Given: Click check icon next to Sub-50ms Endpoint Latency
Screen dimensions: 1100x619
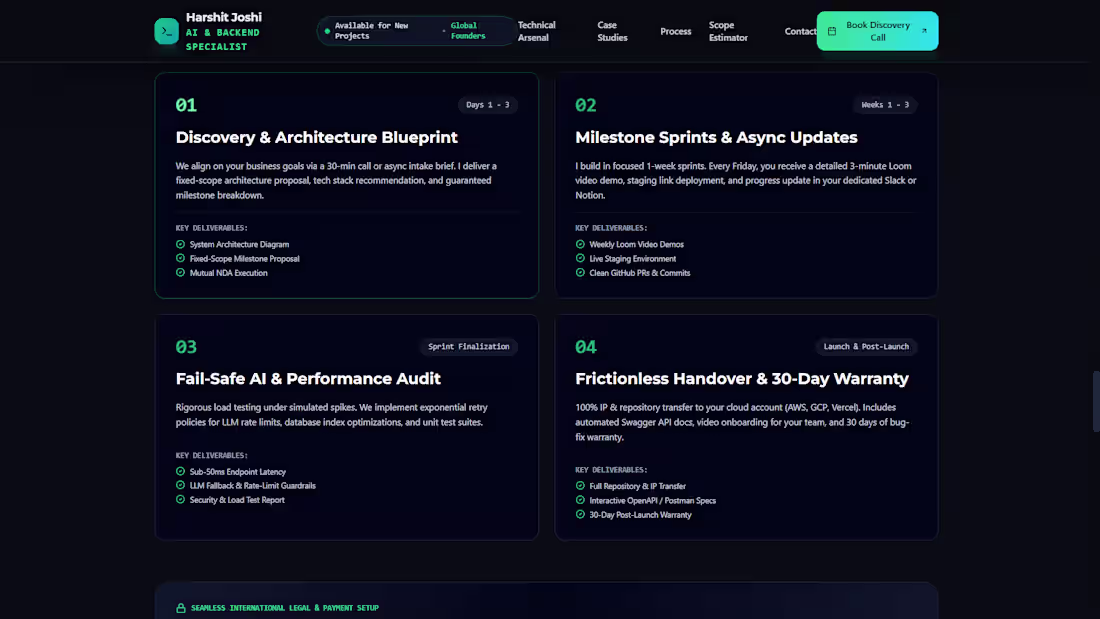Looking at the screenshot, I should pos(180,472).
